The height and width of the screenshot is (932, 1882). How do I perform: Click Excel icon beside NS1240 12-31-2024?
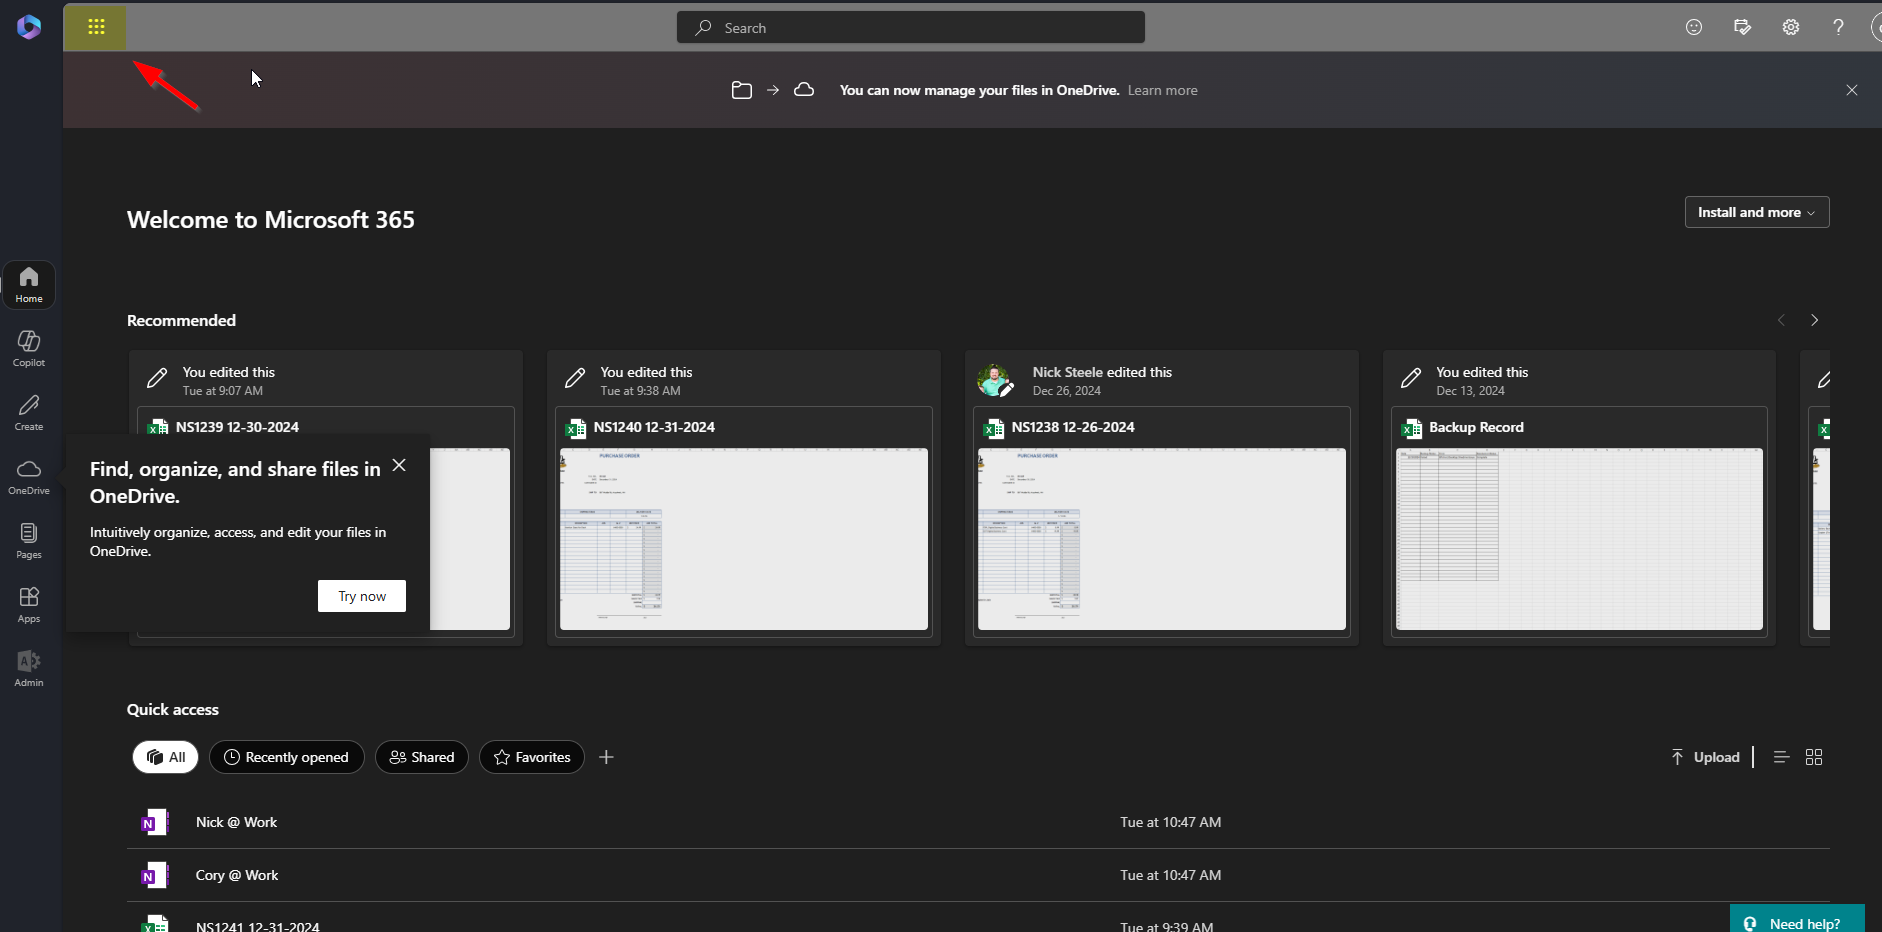[x=576, y=428]
